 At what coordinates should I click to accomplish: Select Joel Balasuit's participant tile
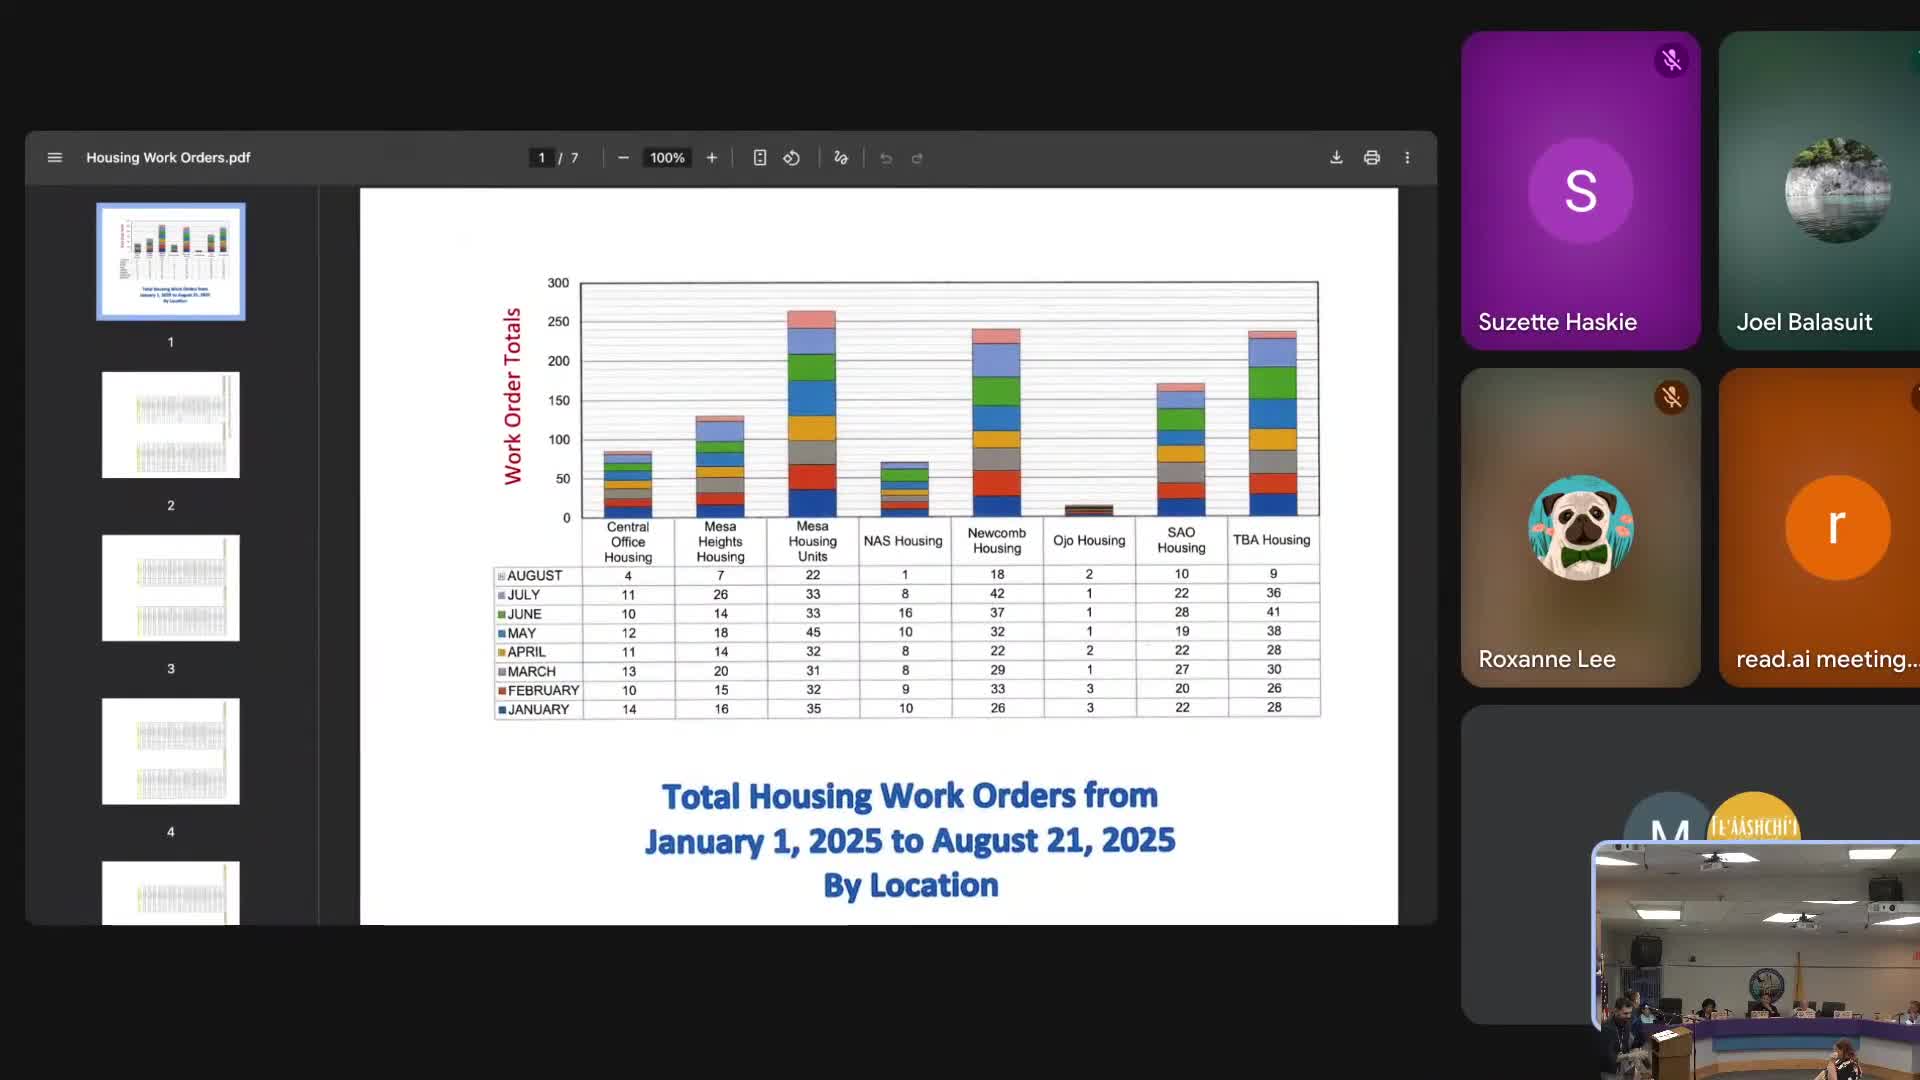coord(1818,190)
